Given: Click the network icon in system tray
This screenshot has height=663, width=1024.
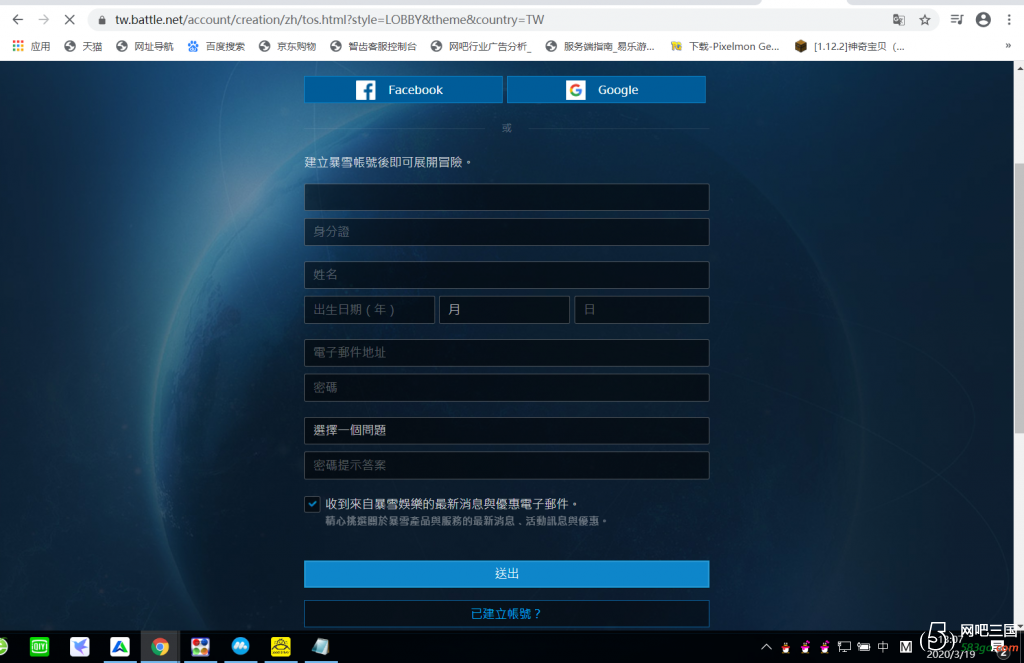Looking at the screenshot, I should point(844,647).
